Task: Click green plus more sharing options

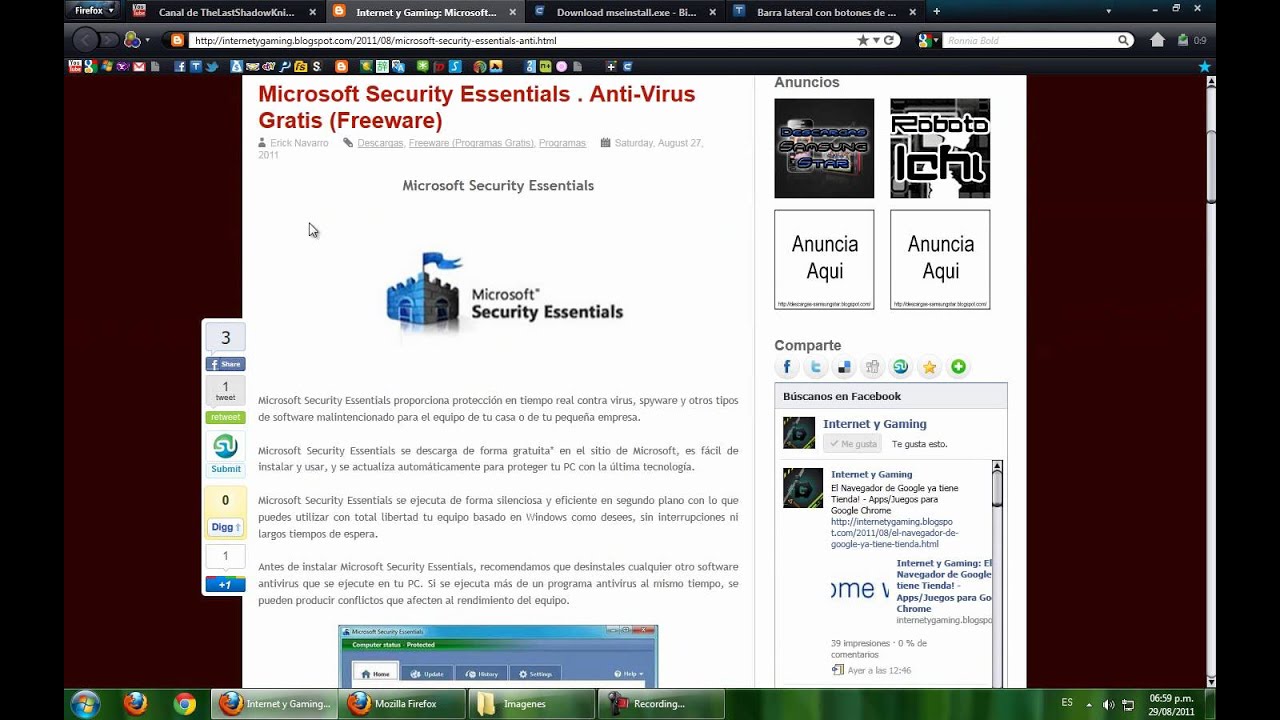Action: click(x=958, y=367)
